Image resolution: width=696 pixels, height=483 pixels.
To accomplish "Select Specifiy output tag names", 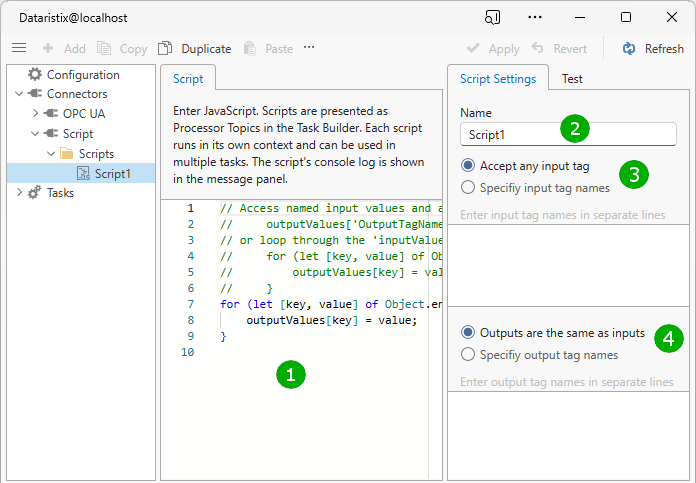I will coord(468,354).
